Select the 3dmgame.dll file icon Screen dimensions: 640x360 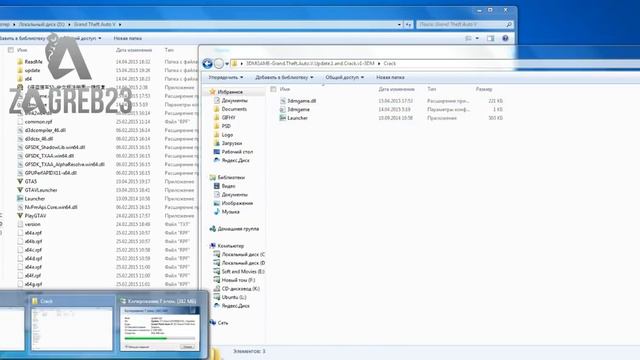tap(283, 101)
